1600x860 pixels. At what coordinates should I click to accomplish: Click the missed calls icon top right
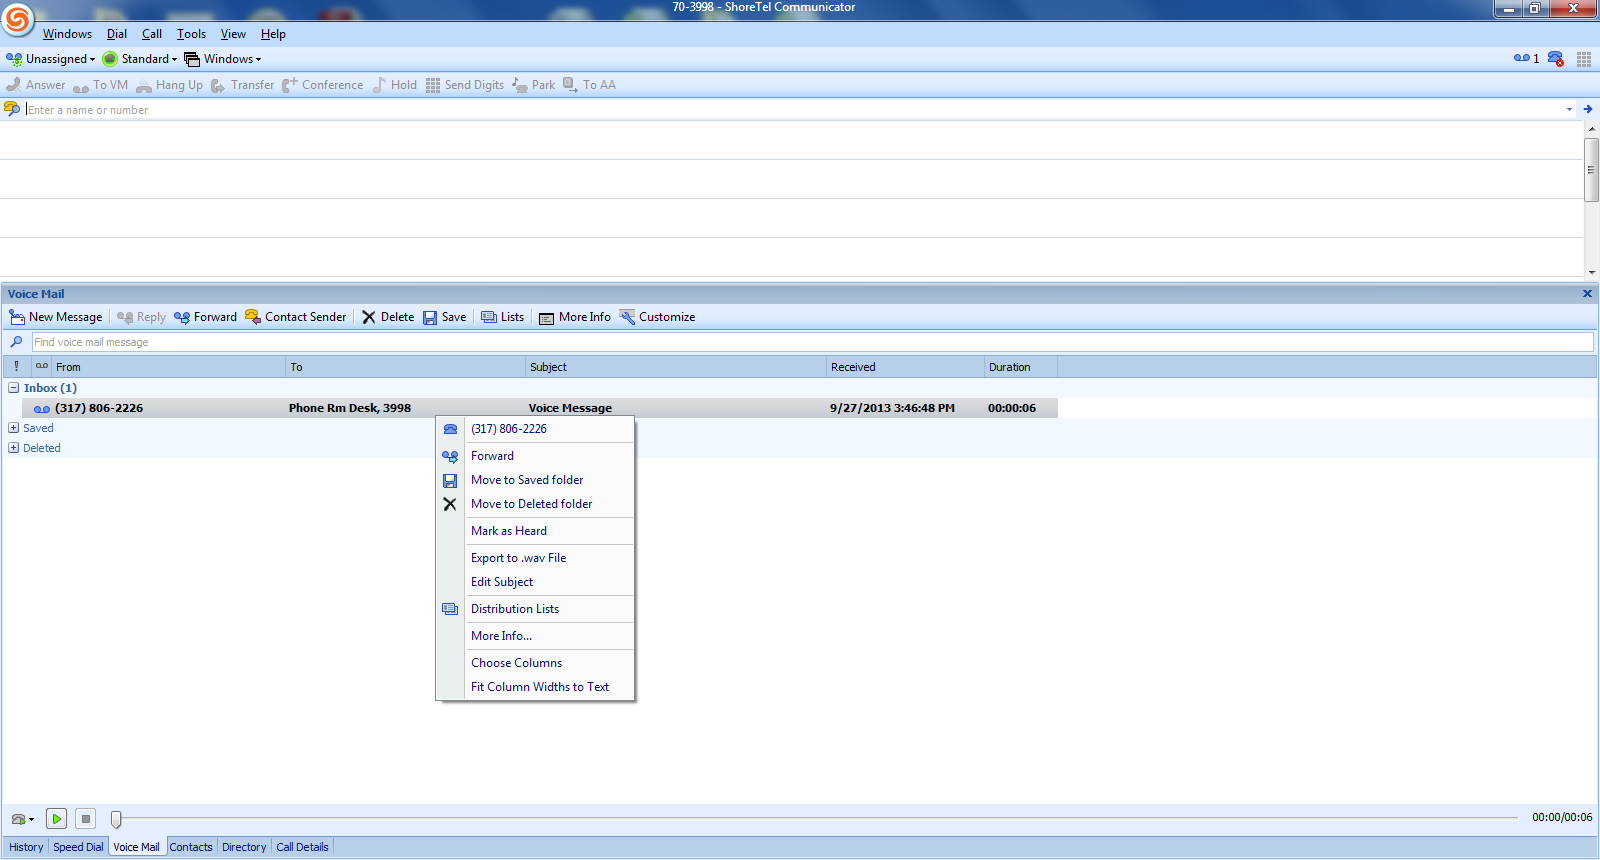(1556, 59)
